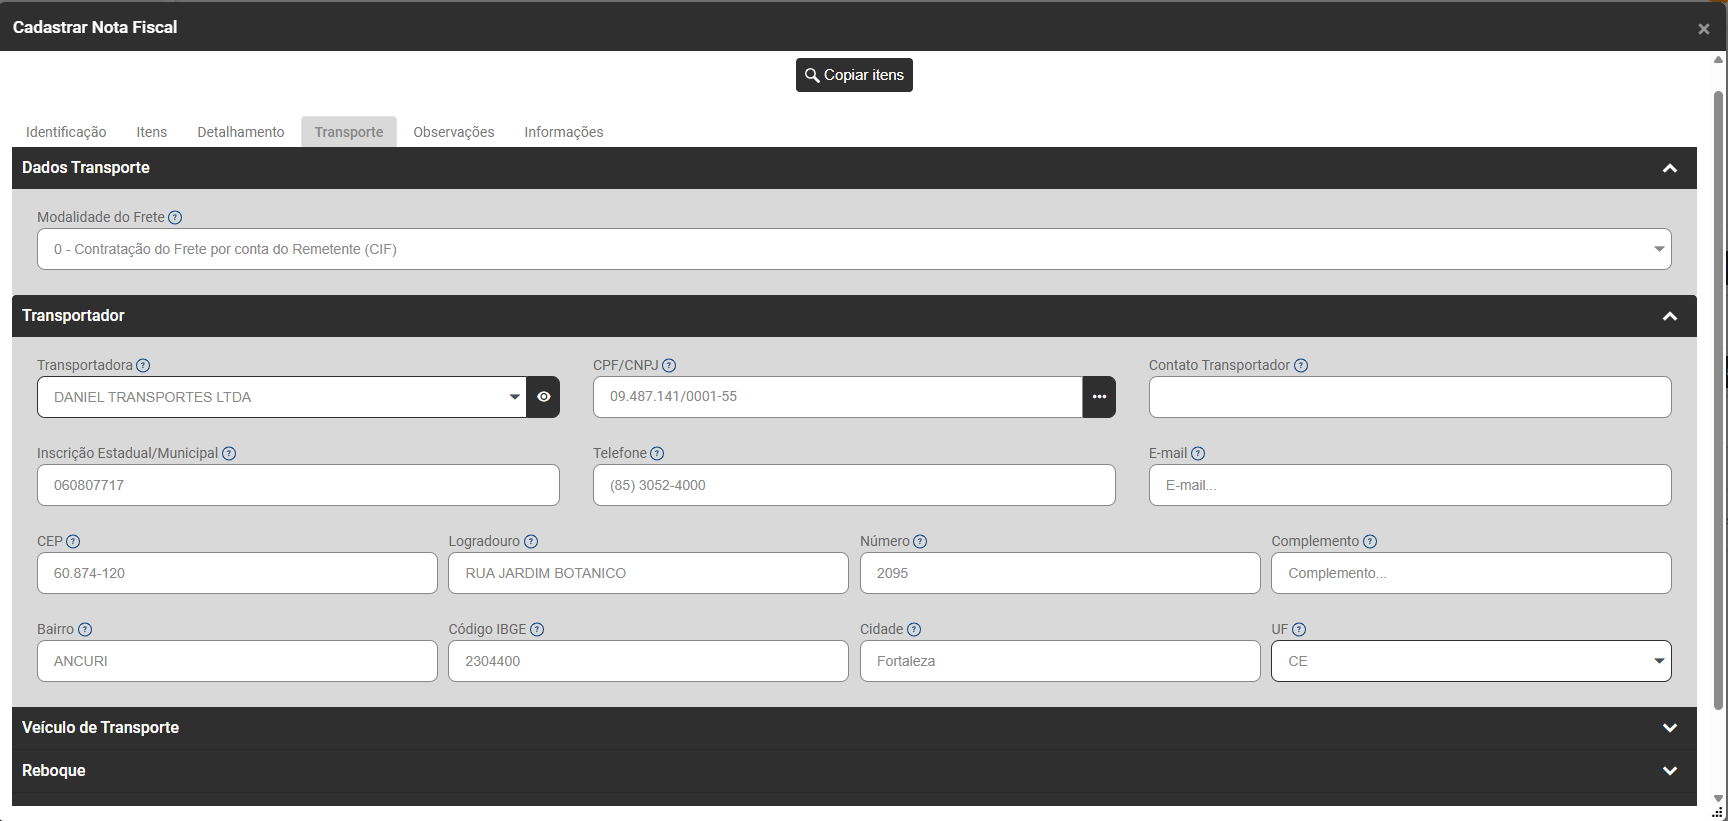This screenshot has height=821, width=1728.
Task: Expand the Veículo de Transporte section
Action: pyautogui.click(x=1669, y=728)
